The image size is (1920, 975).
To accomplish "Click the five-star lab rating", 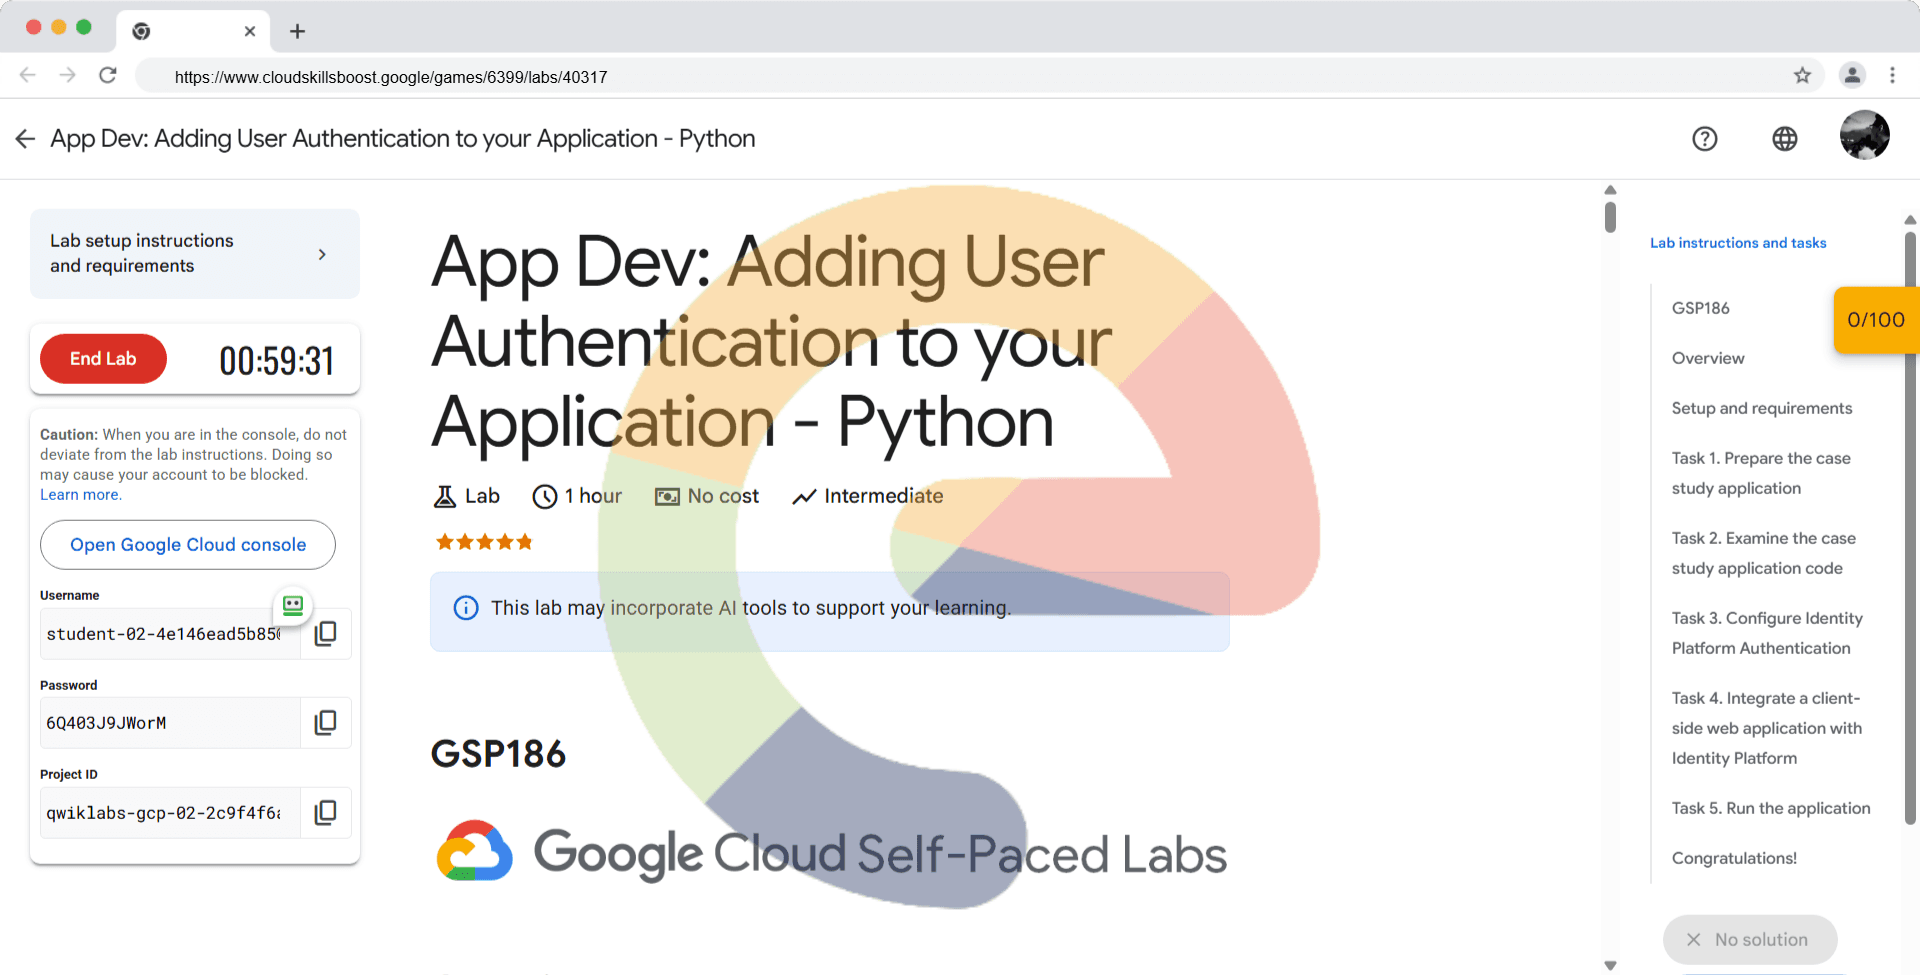I will (x=484, y=542).
